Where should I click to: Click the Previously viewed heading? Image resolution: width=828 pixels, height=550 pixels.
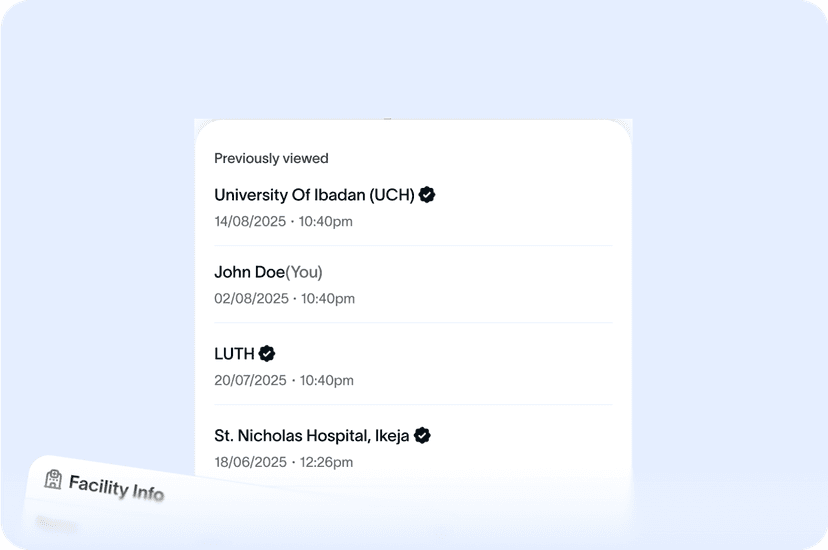[271, 158]
